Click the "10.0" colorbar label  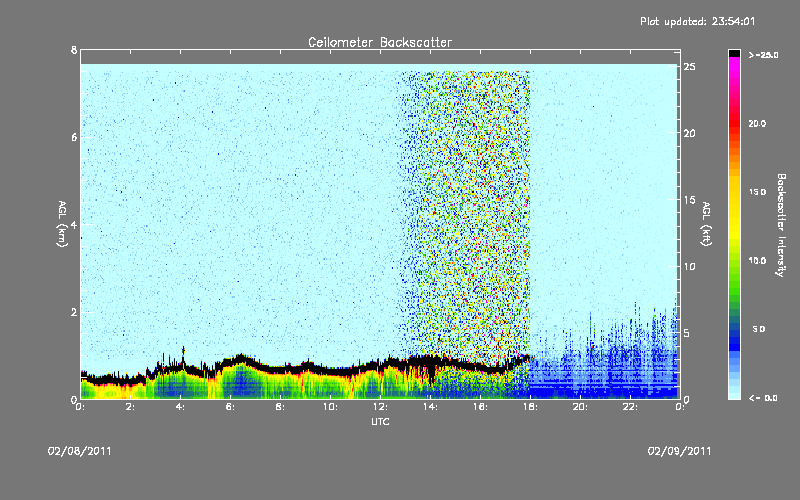coord(757,261)
